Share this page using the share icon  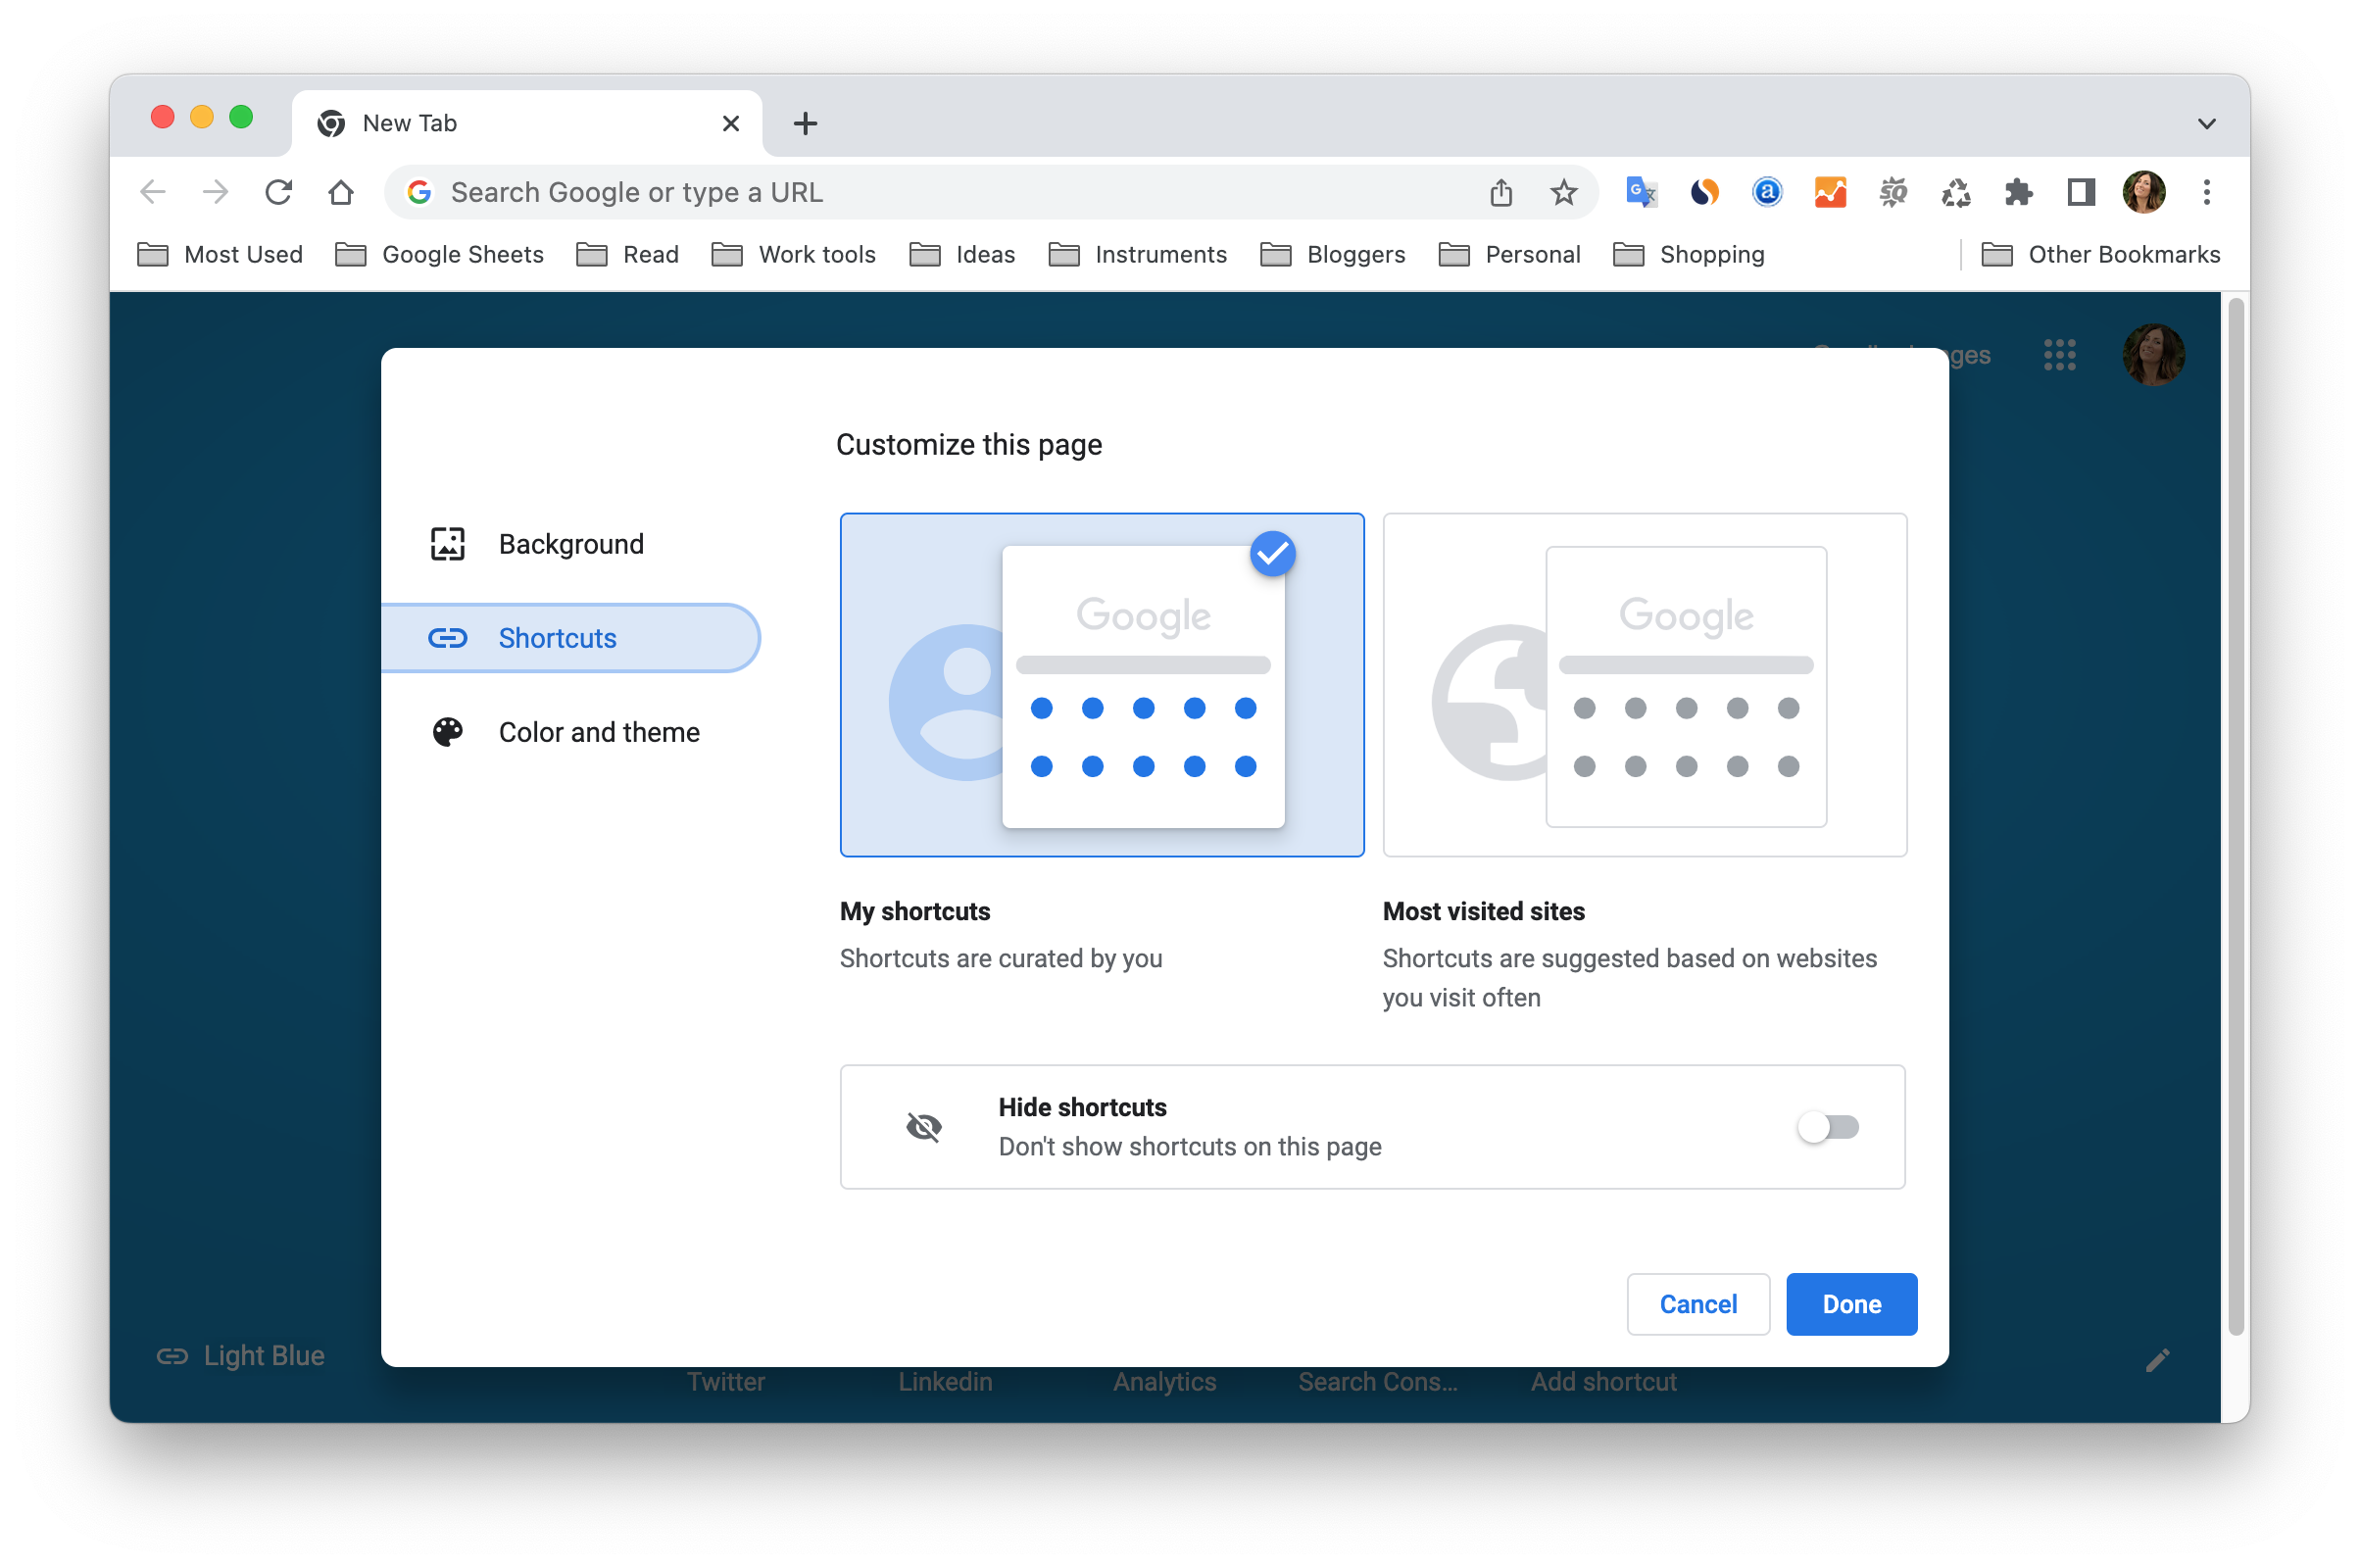1500,192
